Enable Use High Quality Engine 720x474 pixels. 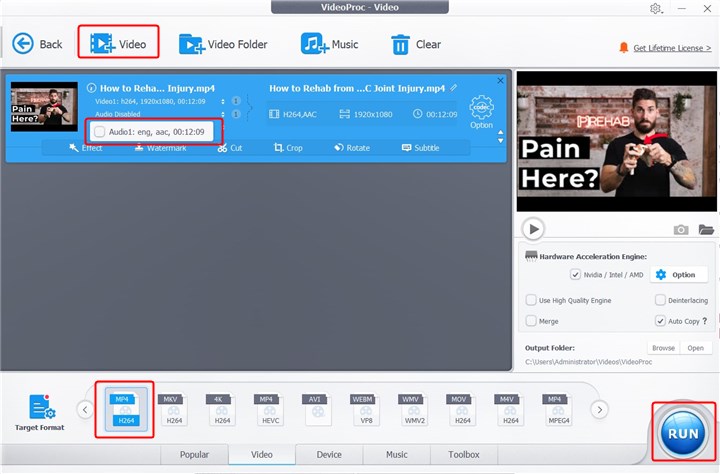pyautogui.click(x=531, y=300)
